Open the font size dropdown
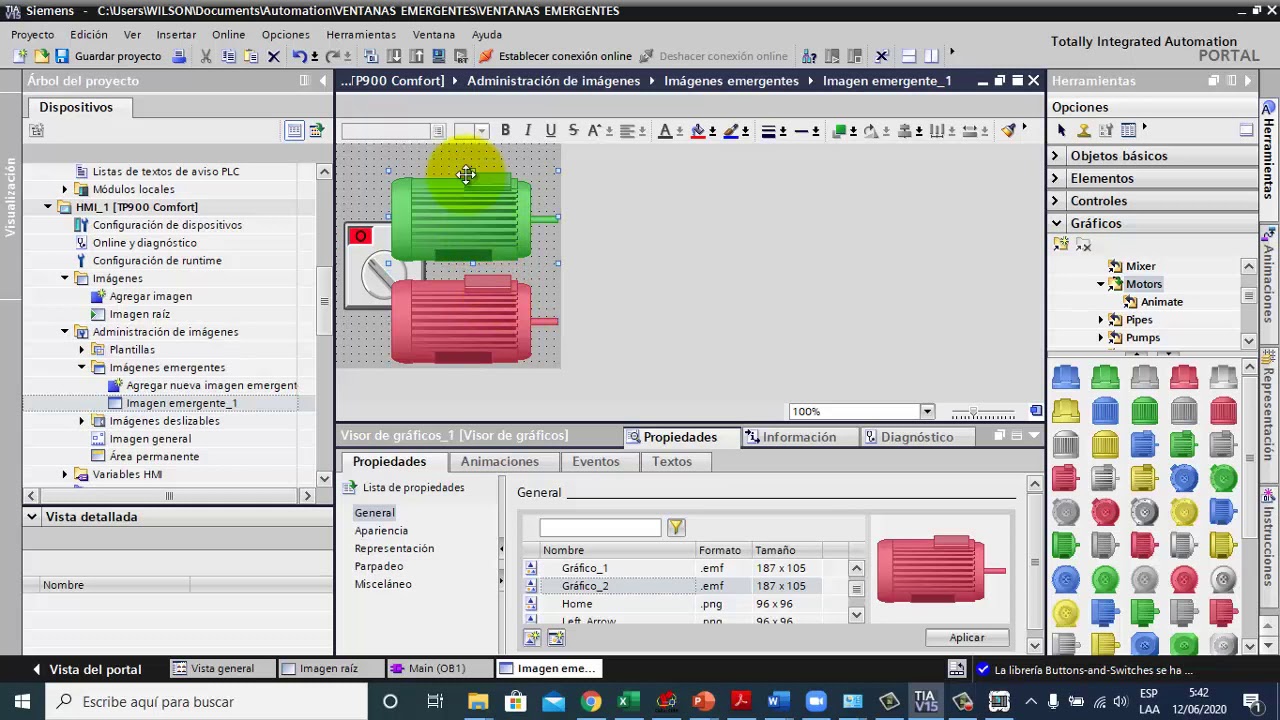This screenshot has height=720, width=1280. pyautogui.click(x=482, y=131)
